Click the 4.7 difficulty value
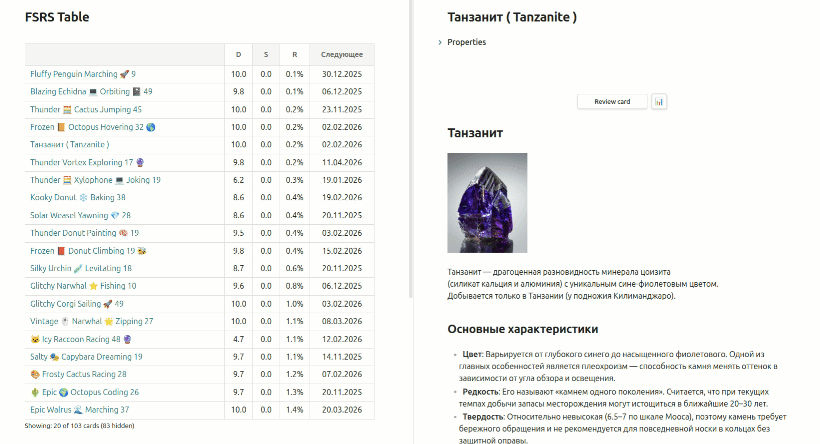This screenshot has width=820, height=444. click(238, 339)
